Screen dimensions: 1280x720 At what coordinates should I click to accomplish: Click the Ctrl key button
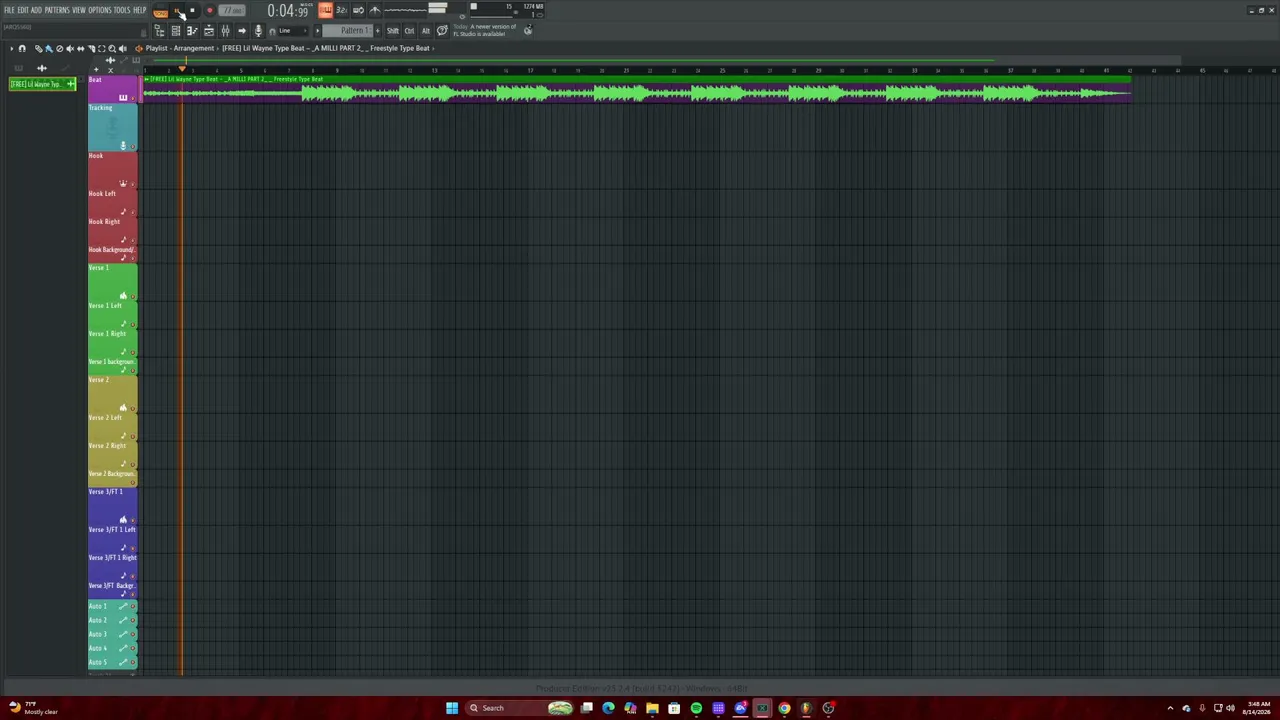(409, 31)
